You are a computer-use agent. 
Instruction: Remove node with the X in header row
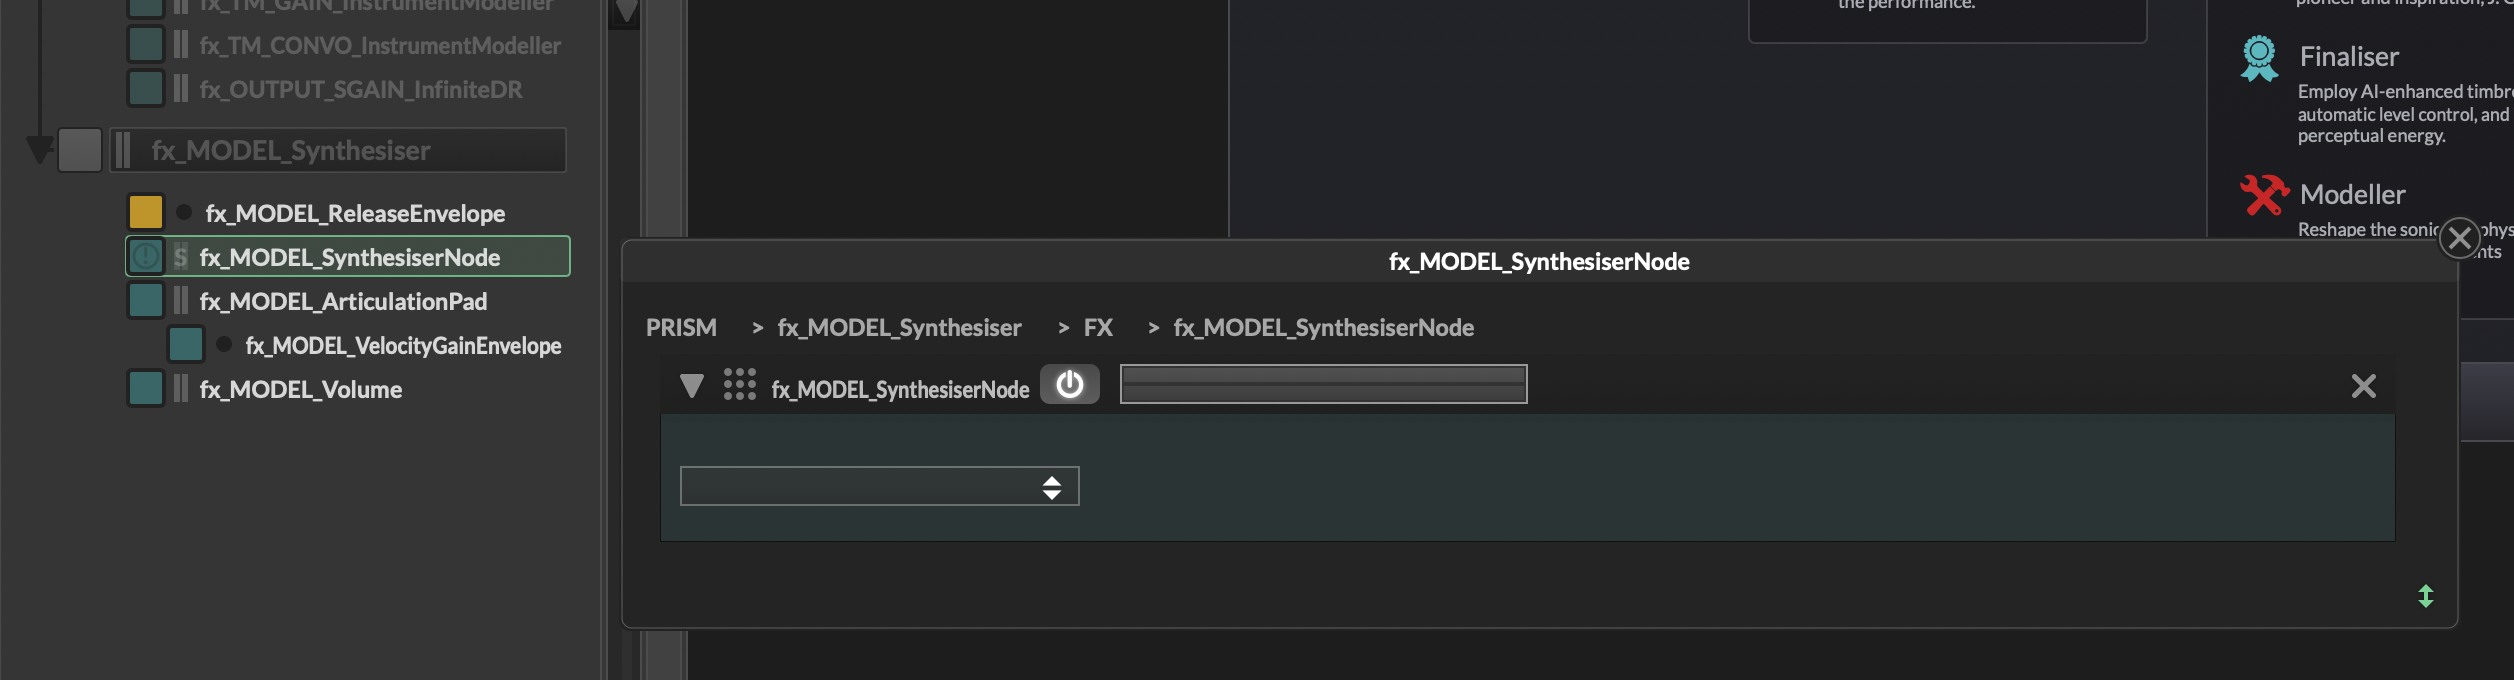coord(2363,386)
